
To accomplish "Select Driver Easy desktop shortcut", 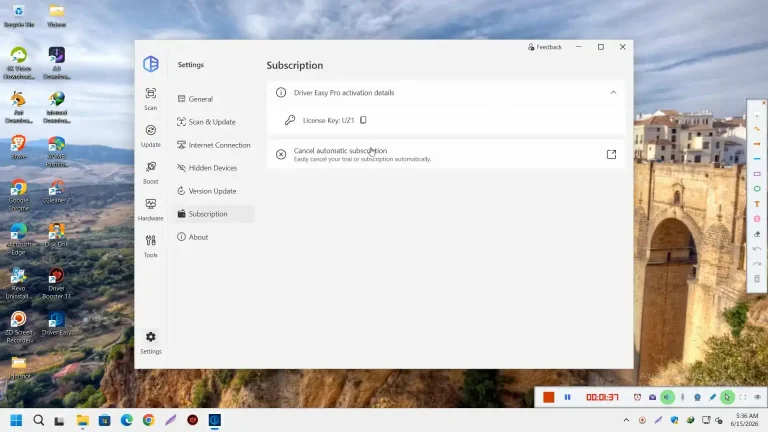I will tap(56, 323).
